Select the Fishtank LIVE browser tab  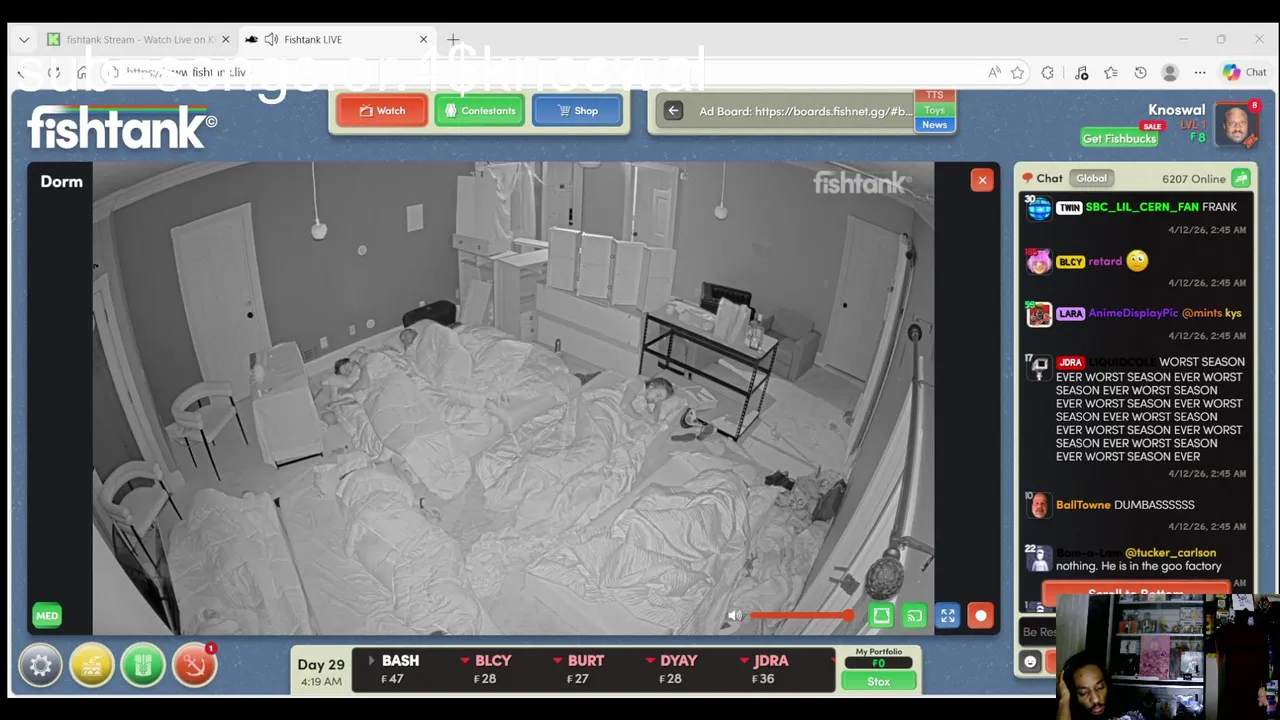(x=335, y=40)
